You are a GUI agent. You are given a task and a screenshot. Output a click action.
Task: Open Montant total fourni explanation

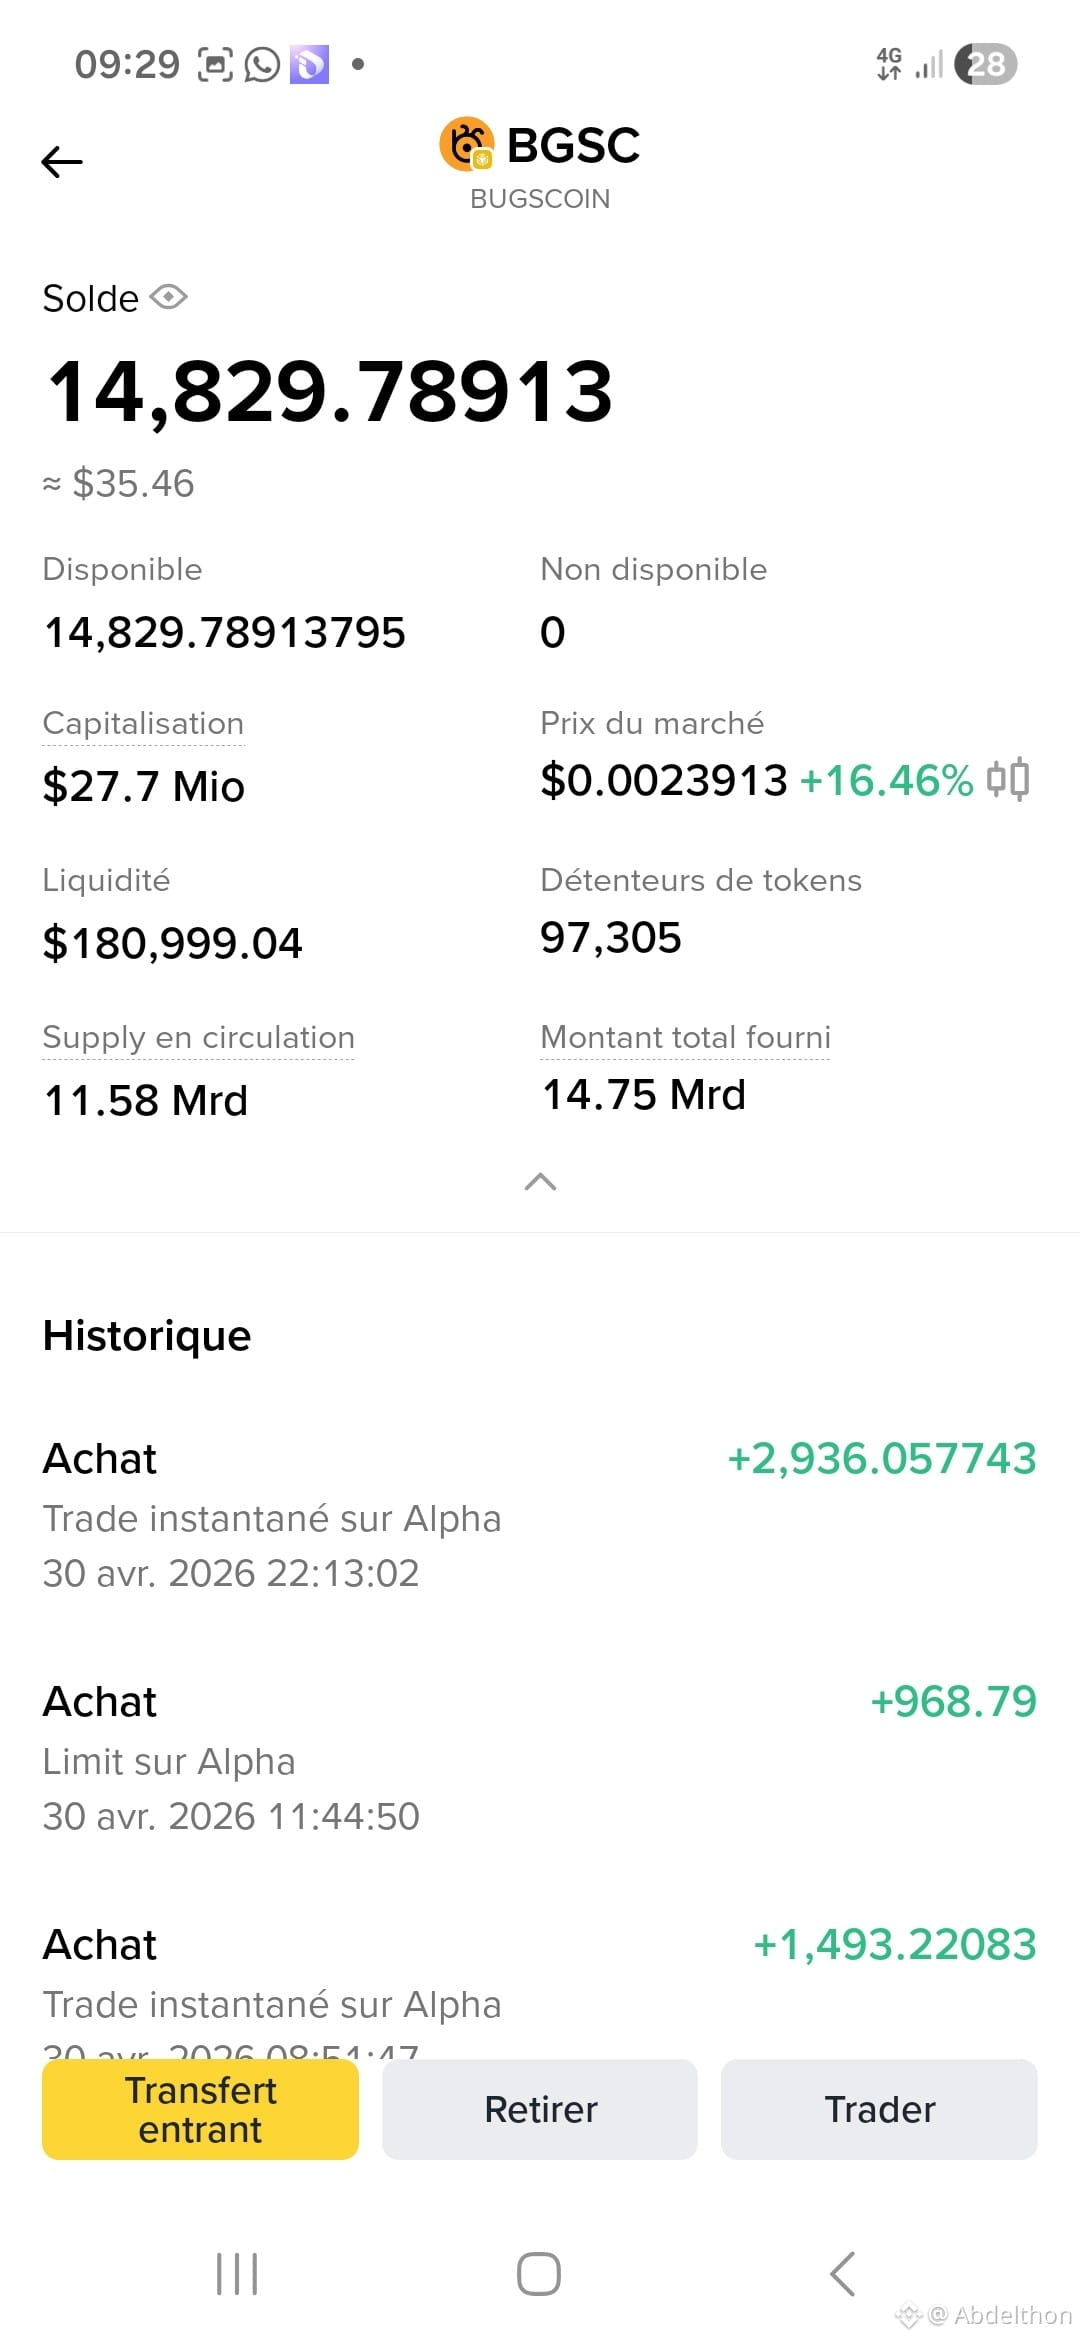685,1037
